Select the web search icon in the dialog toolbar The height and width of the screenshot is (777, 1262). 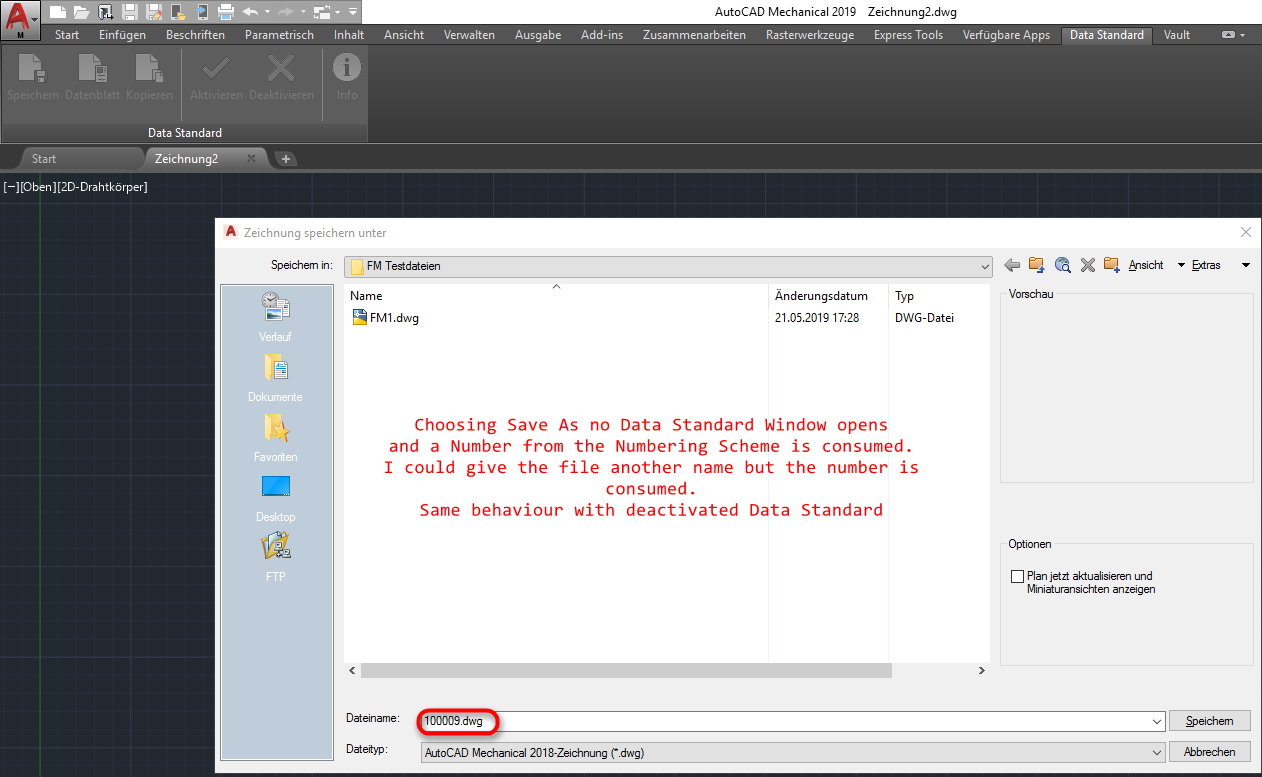click(x=1062, y=265)
